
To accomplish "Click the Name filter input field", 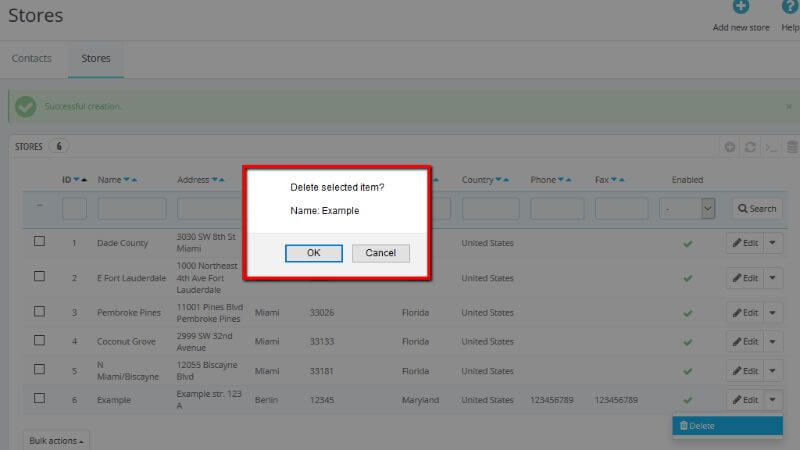I will [132, 209].
